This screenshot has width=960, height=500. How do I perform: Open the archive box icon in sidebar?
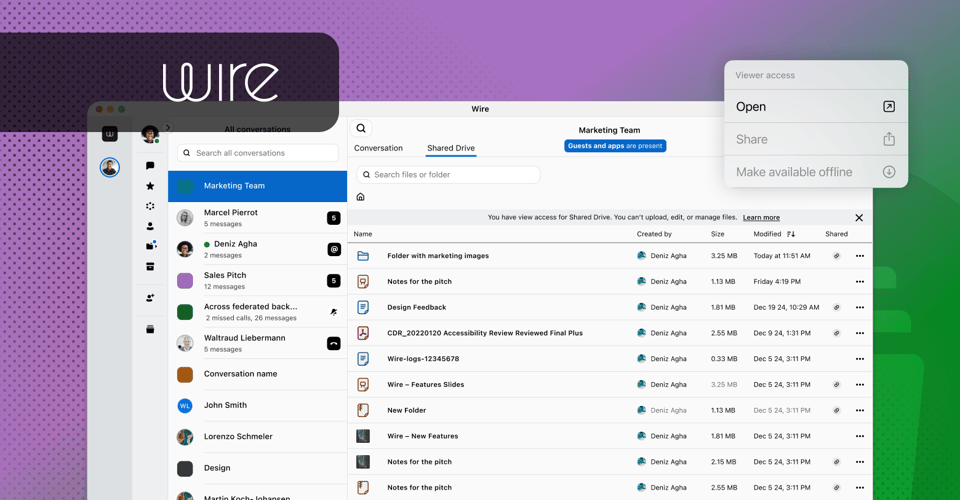pyautogui.click(x=150, y=266)
